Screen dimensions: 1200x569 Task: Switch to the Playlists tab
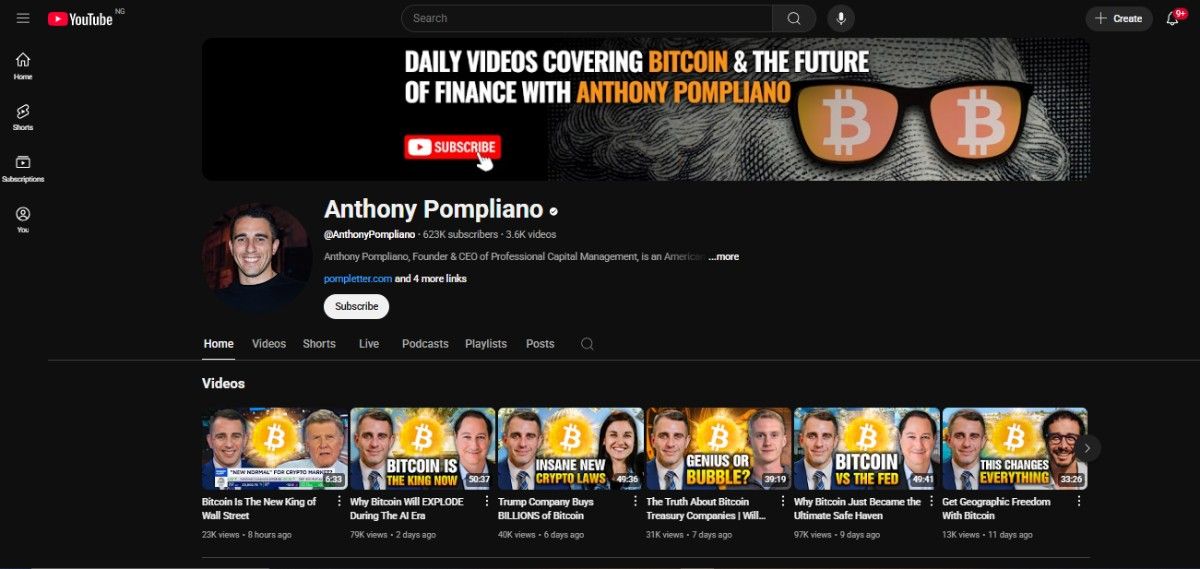click(486, 343)
